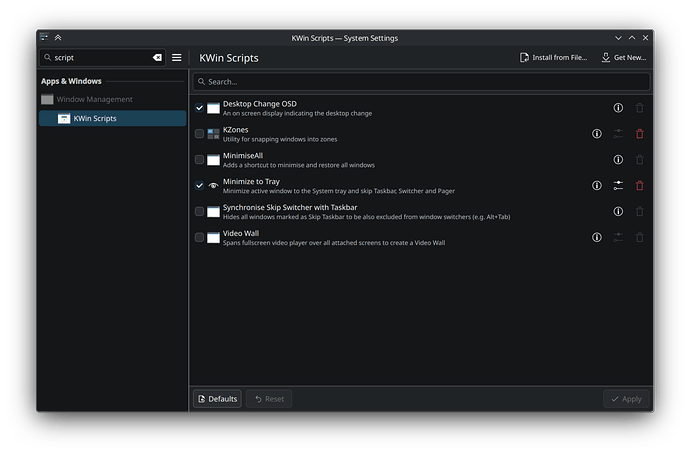The width and height of the screenshot is (690, 454).
Task: Show info for Minimize to Tray script
Action: click(x=596, y=186)
